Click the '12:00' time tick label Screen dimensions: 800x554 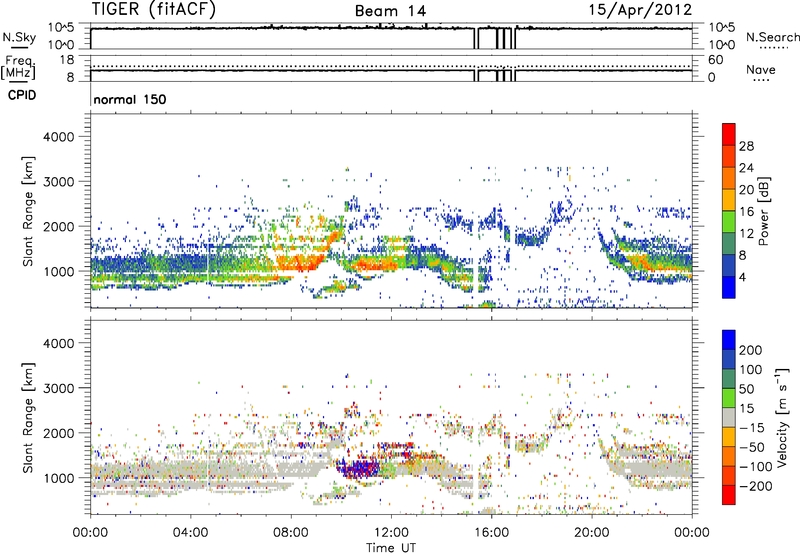[x=391, y=533]
